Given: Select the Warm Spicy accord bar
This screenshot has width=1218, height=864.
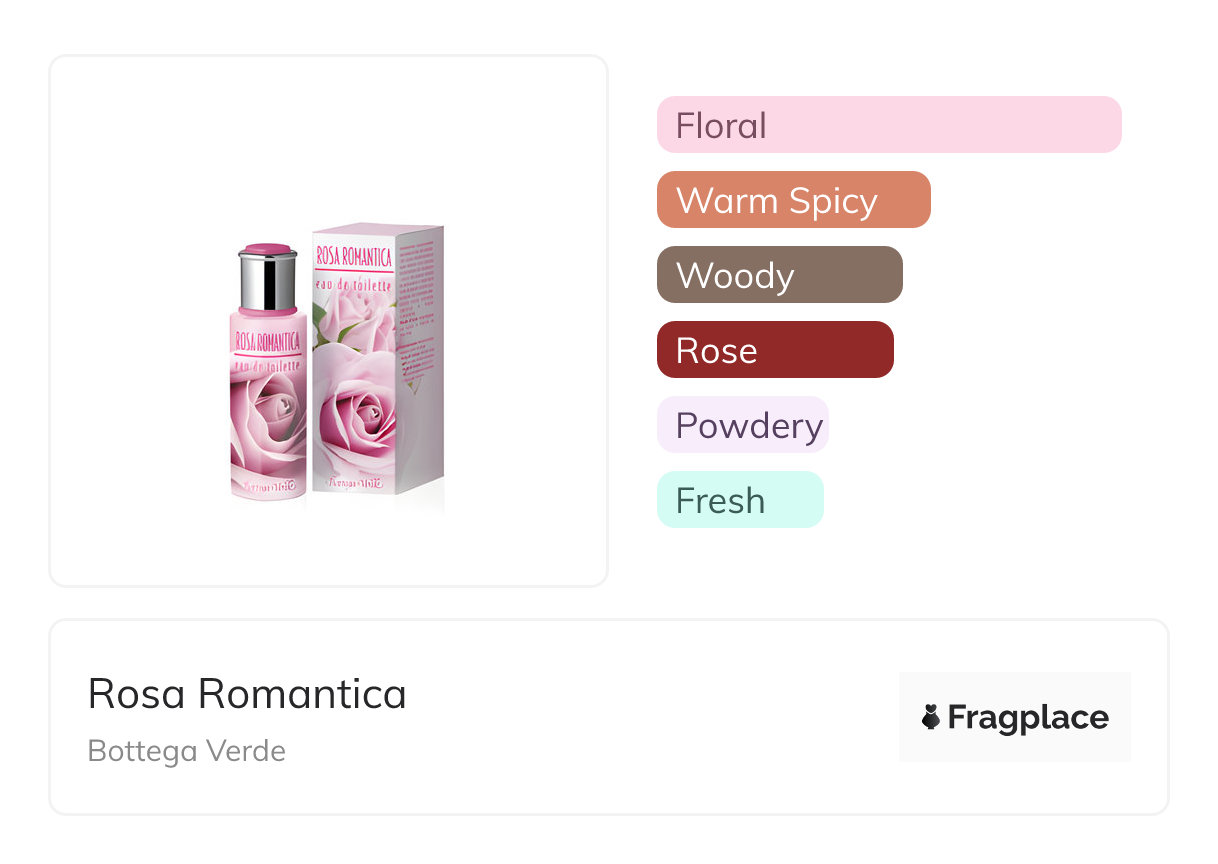Looking at the screenshot, I should click(x=793, y=200).
